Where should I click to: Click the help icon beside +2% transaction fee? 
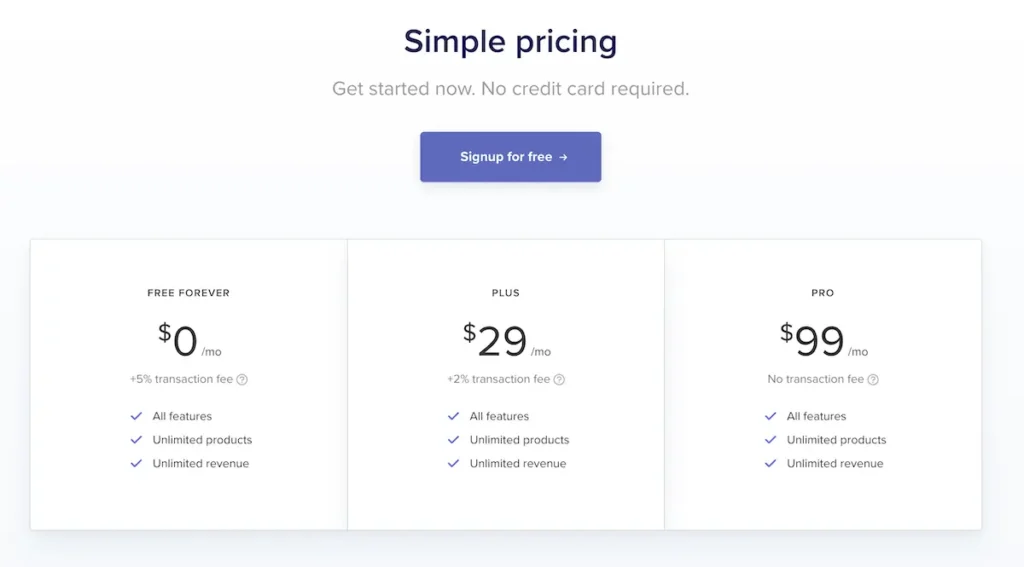tap(559, 380)
